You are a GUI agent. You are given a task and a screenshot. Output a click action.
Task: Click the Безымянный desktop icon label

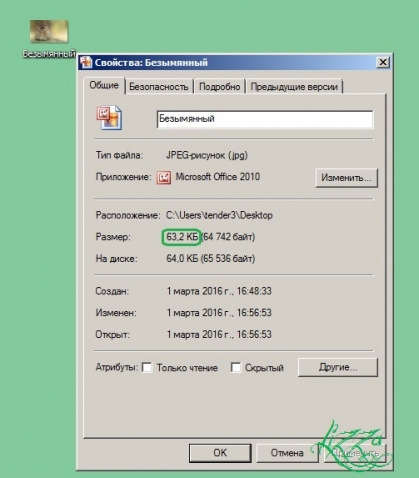[x=49, y=53]
